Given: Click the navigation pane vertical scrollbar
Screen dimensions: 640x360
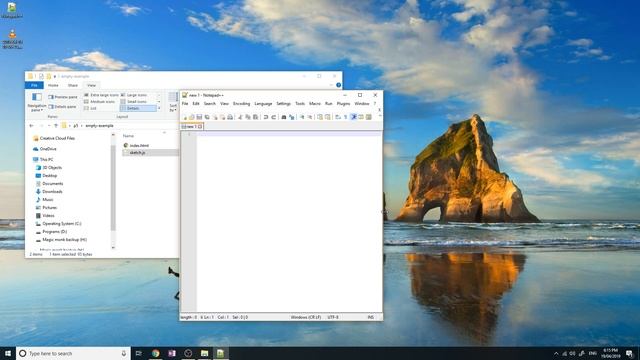Looking at the screenshot, I should pyautogui.click(x=113, y=188).
